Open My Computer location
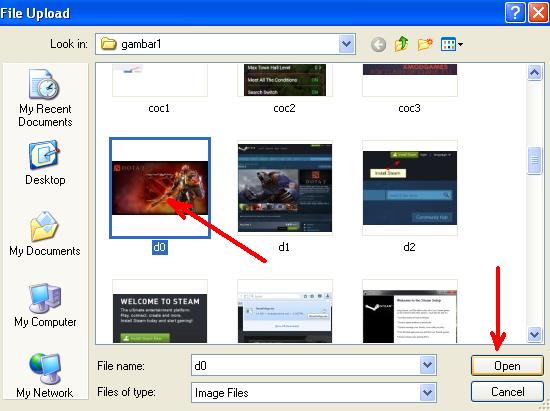The image size is (550, 411). (45, 305)
